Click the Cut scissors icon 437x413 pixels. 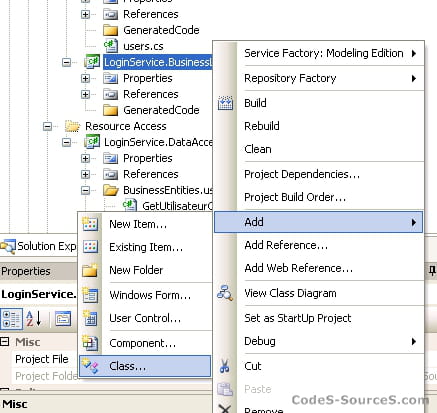pyautogui.click(x=225, y=366)
